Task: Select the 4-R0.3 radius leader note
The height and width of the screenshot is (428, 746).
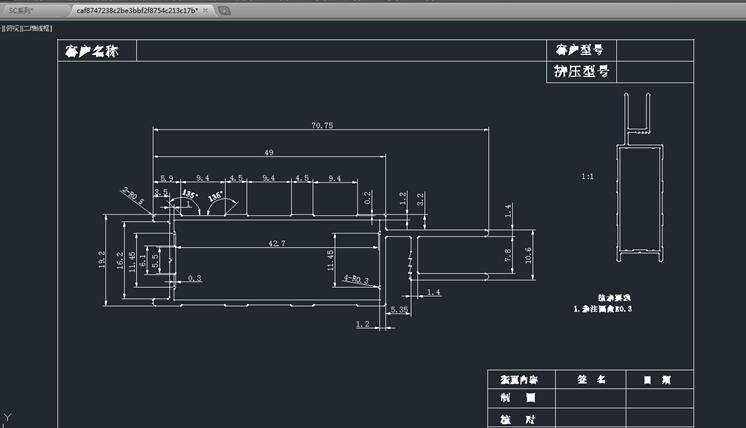Action: click(x=356, y=279)
